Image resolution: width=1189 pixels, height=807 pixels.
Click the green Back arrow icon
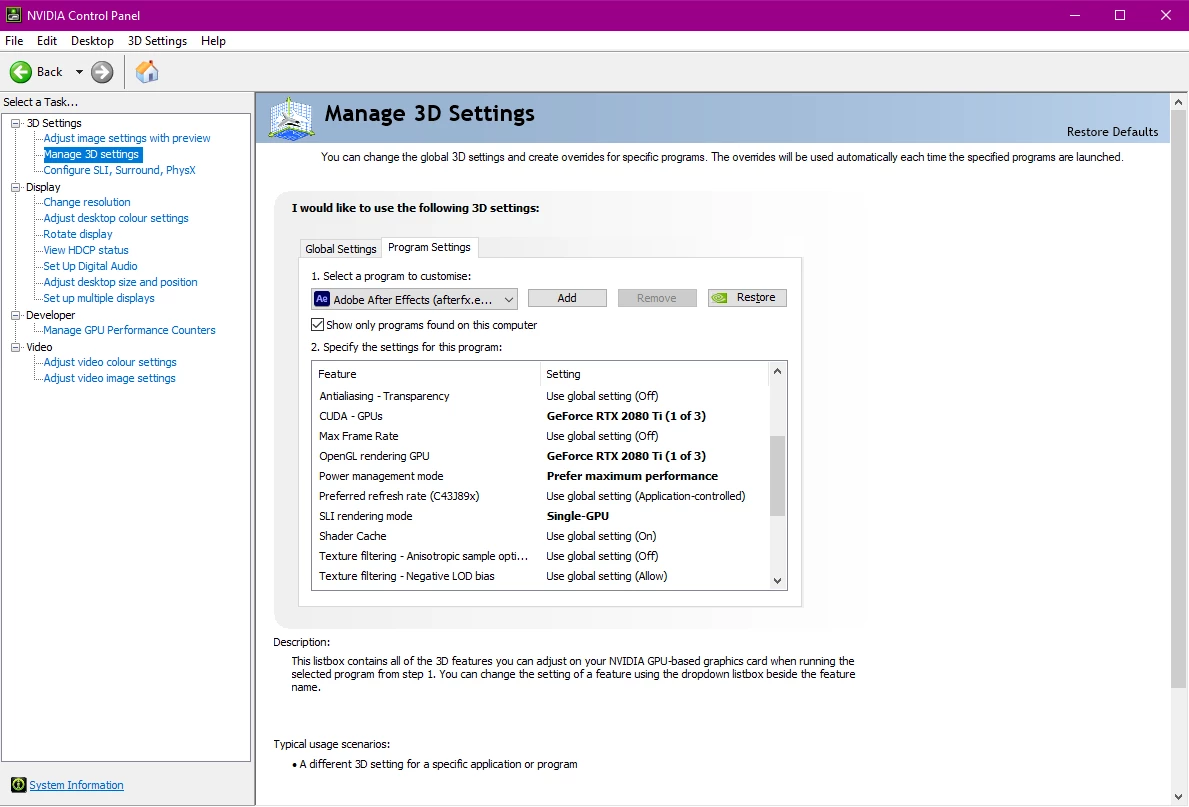point(20,72)
